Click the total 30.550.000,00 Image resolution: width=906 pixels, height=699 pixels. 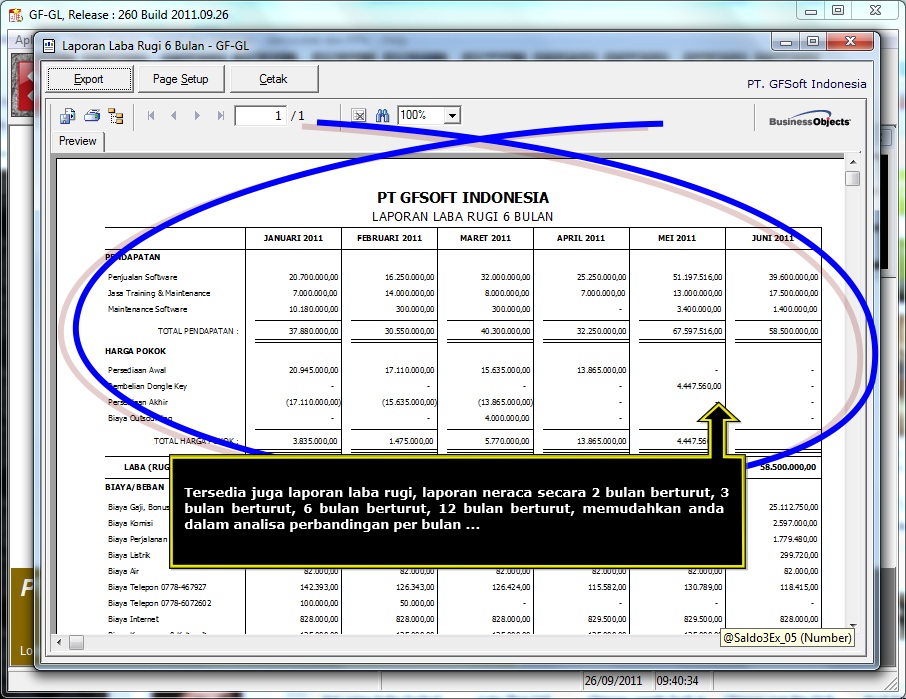(409, 331)
